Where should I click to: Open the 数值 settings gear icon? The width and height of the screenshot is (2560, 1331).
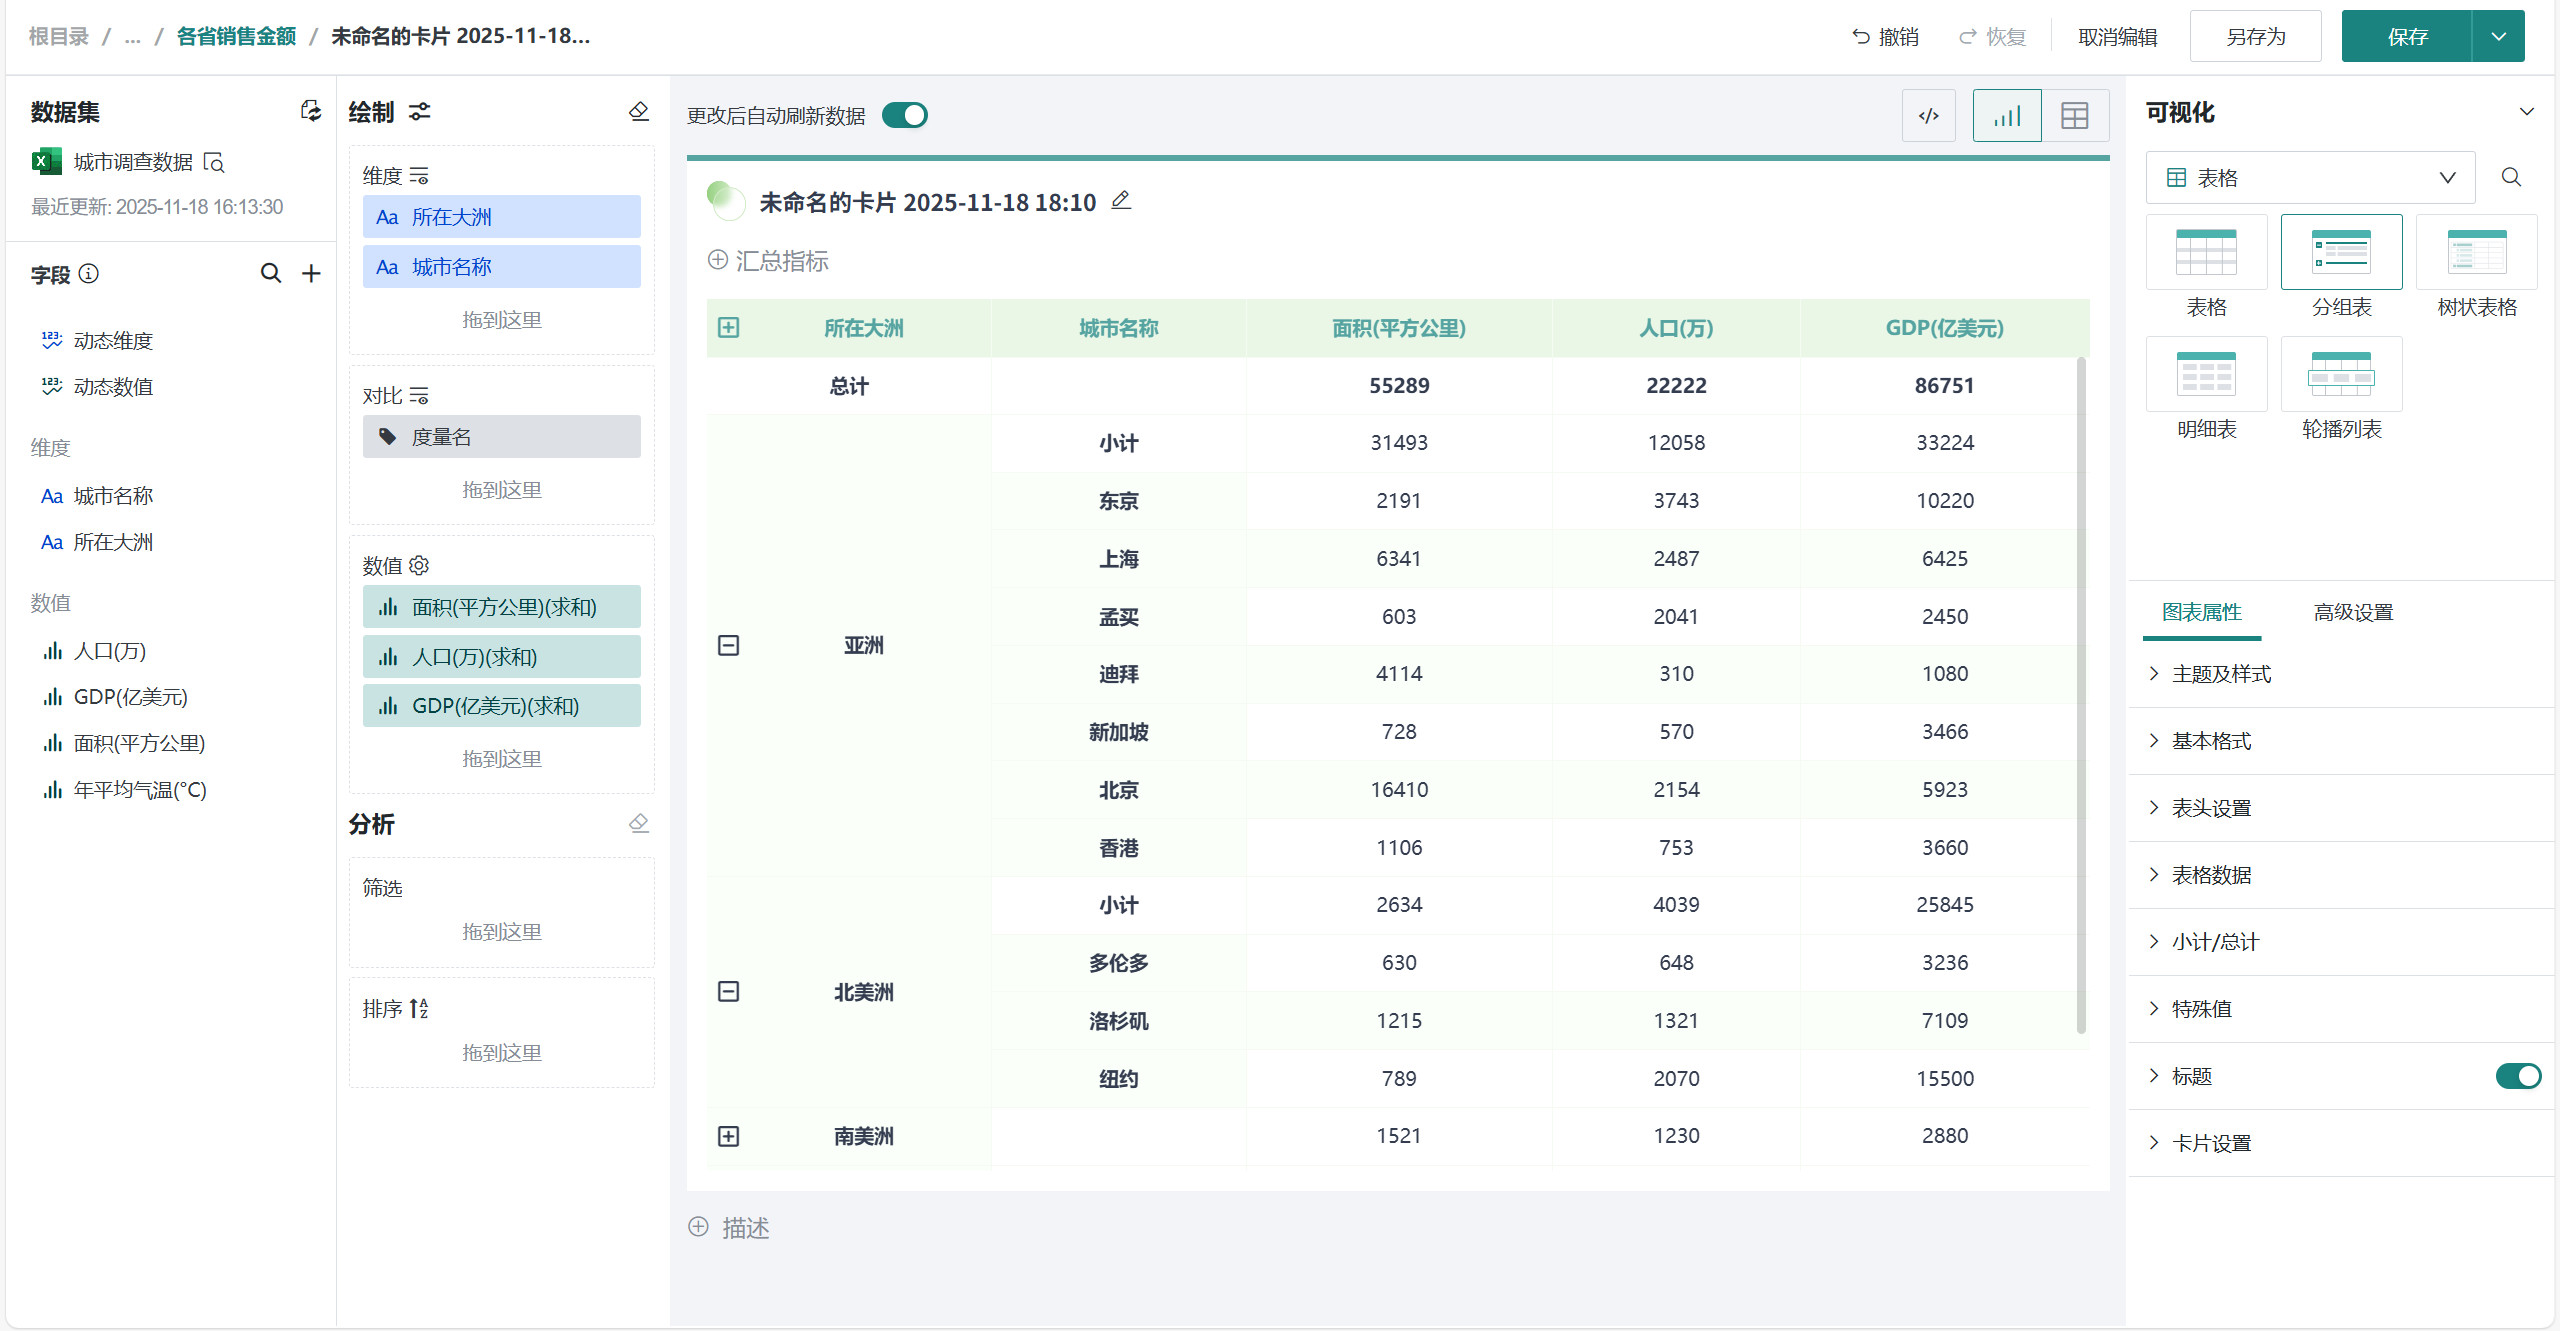point(419,565)
